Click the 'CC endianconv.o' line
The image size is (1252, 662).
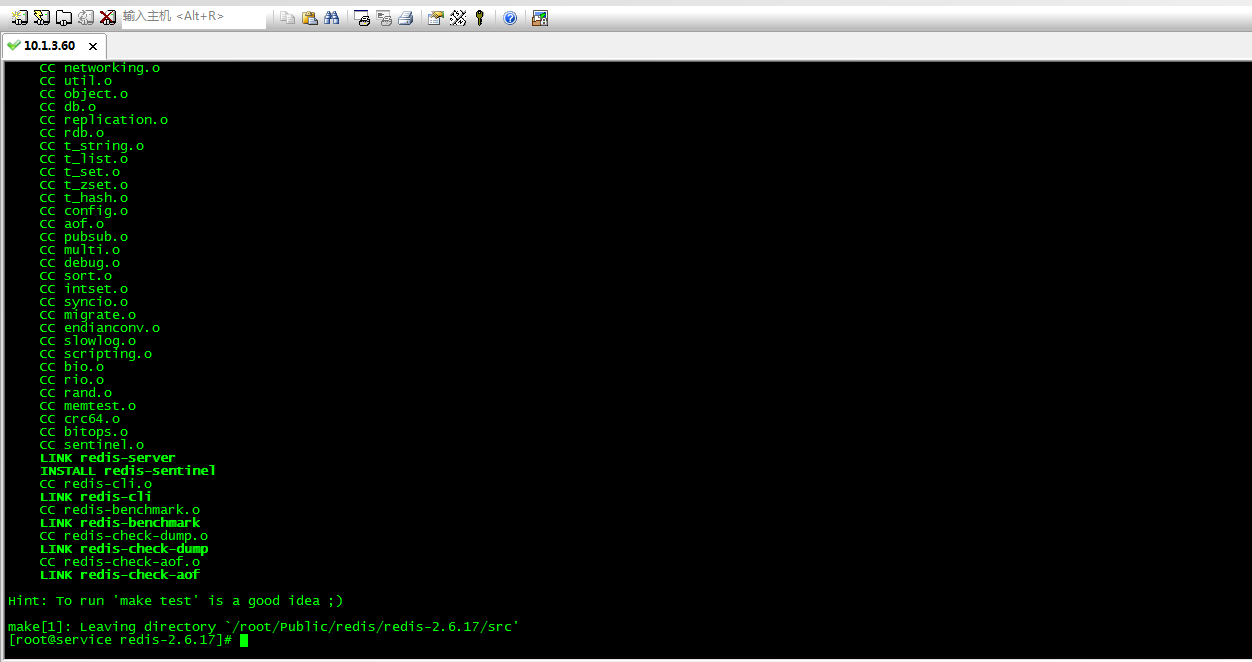[100, 328]
